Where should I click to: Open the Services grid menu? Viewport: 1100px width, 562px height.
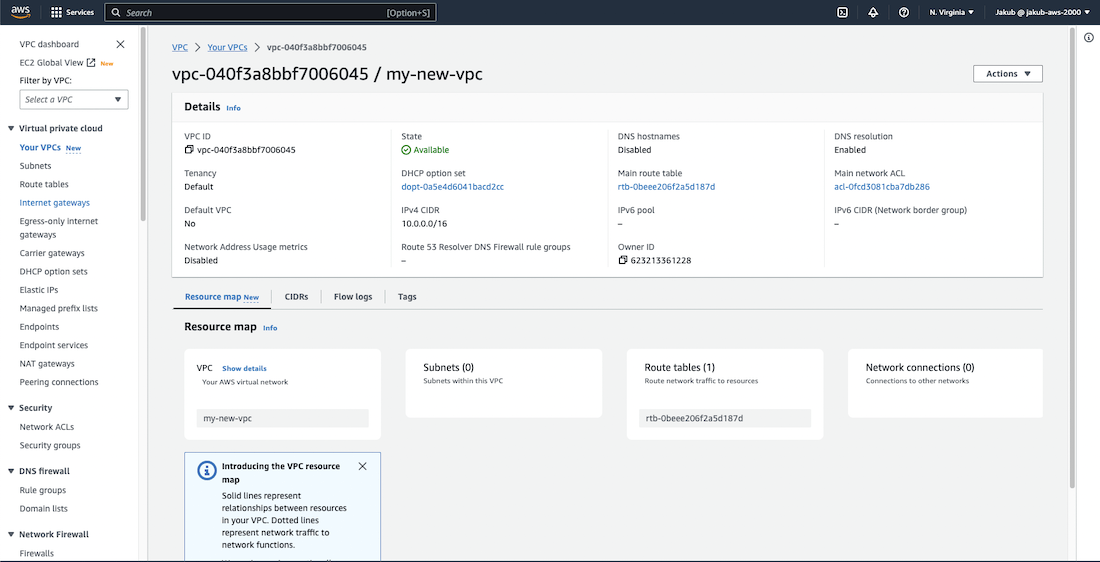[x=71, y=13]
